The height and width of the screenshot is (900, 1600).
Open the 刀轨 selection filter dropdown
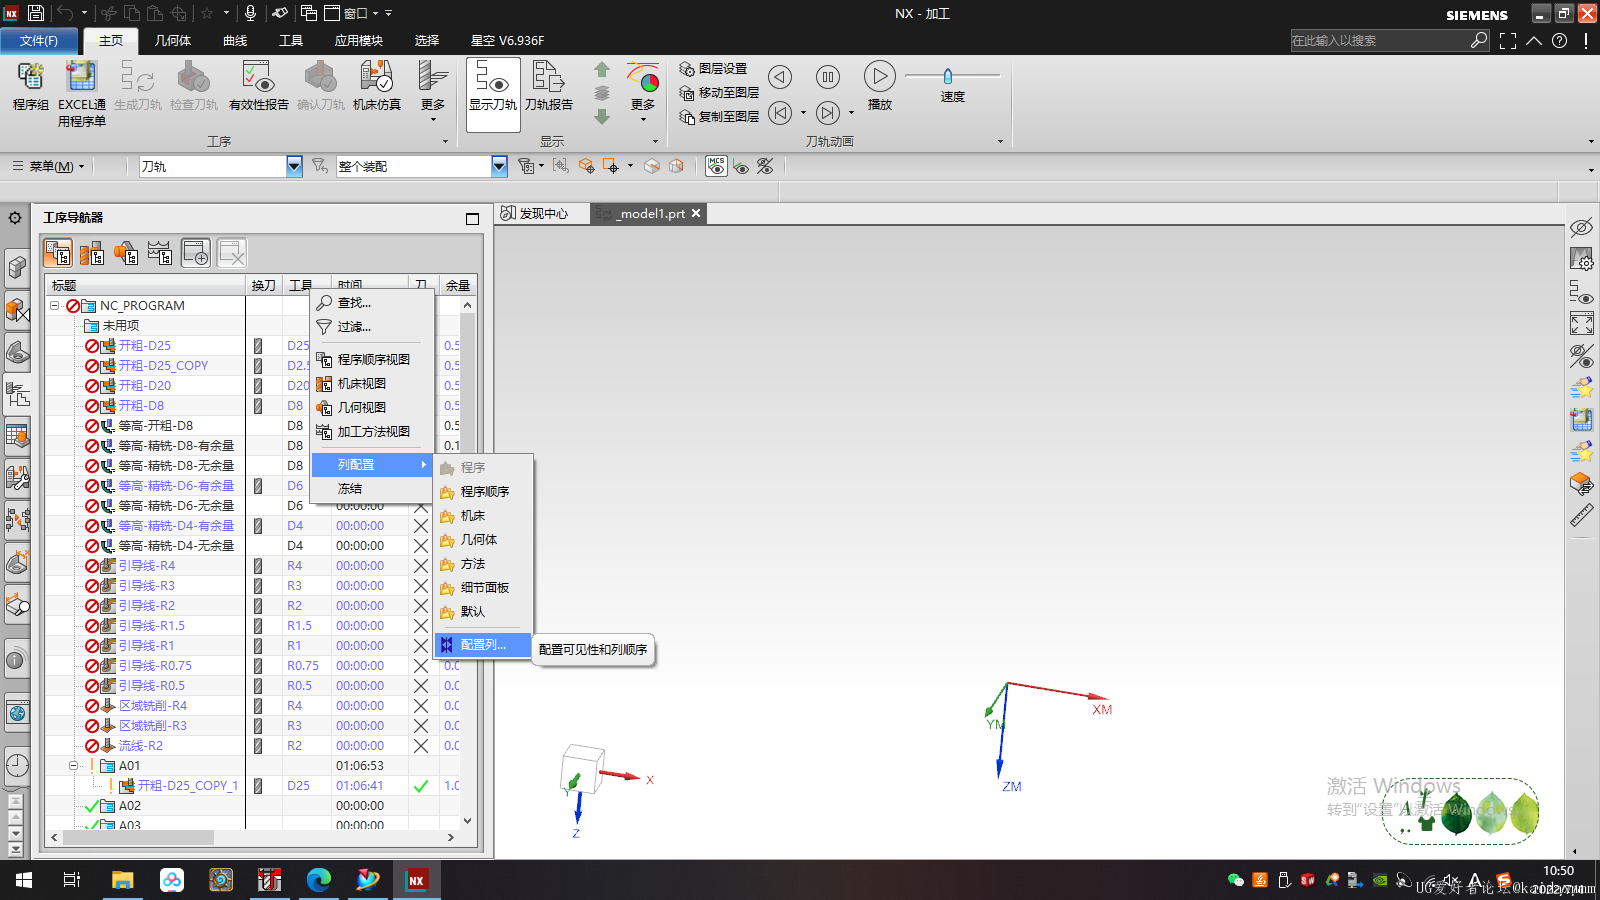294,167
